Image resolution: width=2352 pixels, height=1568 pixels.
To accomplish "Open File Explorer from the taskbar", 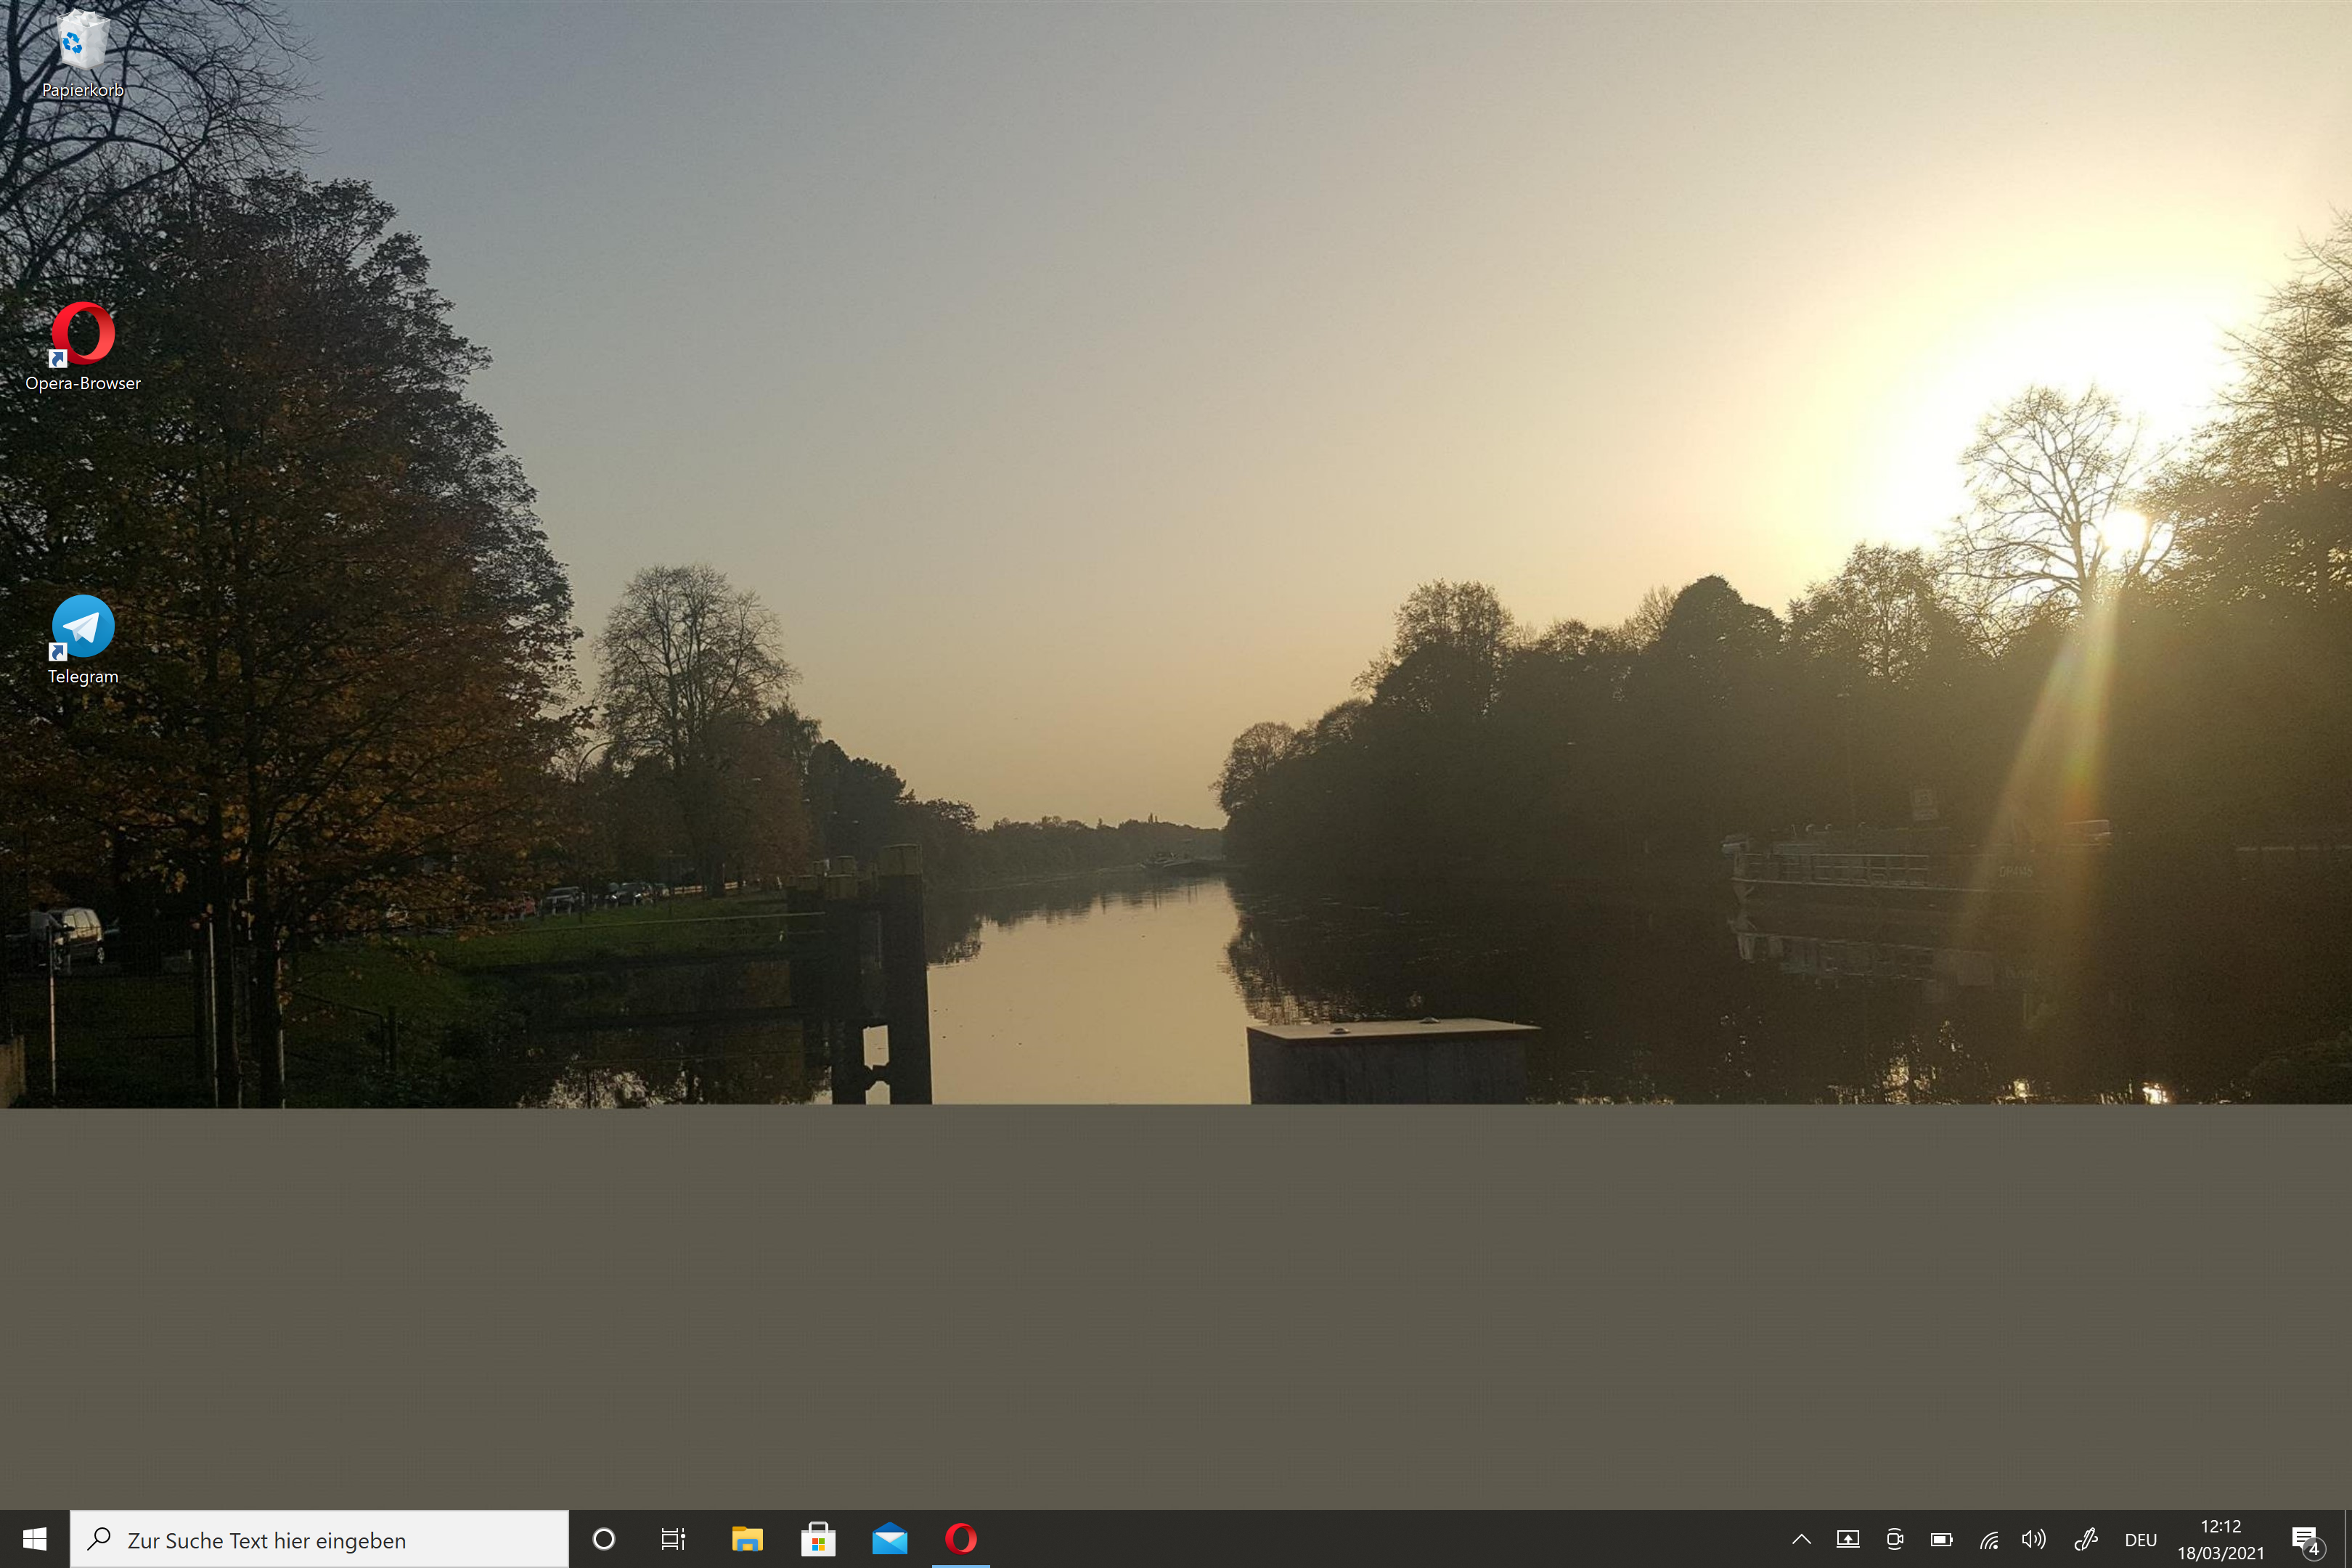I will (x=747, y=1539).
